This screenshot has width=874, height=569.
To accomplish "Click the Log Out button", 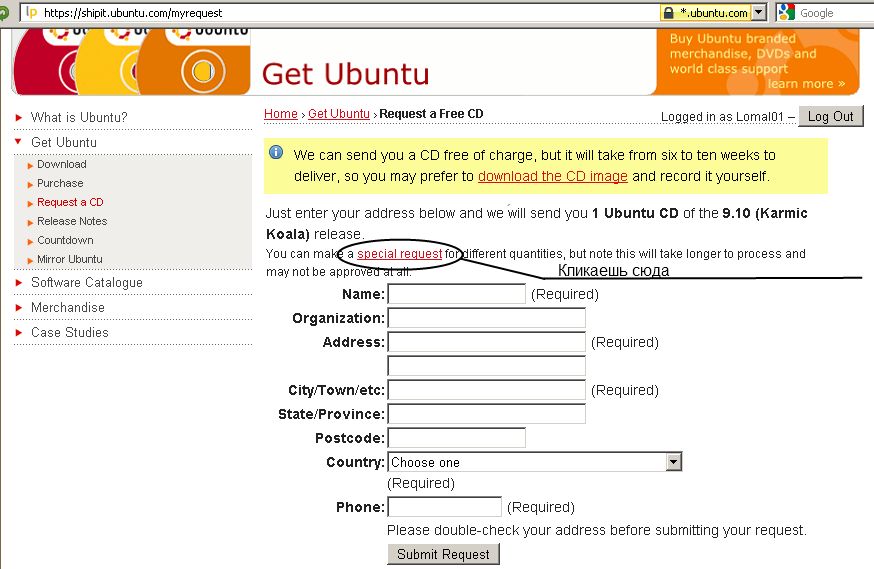I will (x=831, y=116).
